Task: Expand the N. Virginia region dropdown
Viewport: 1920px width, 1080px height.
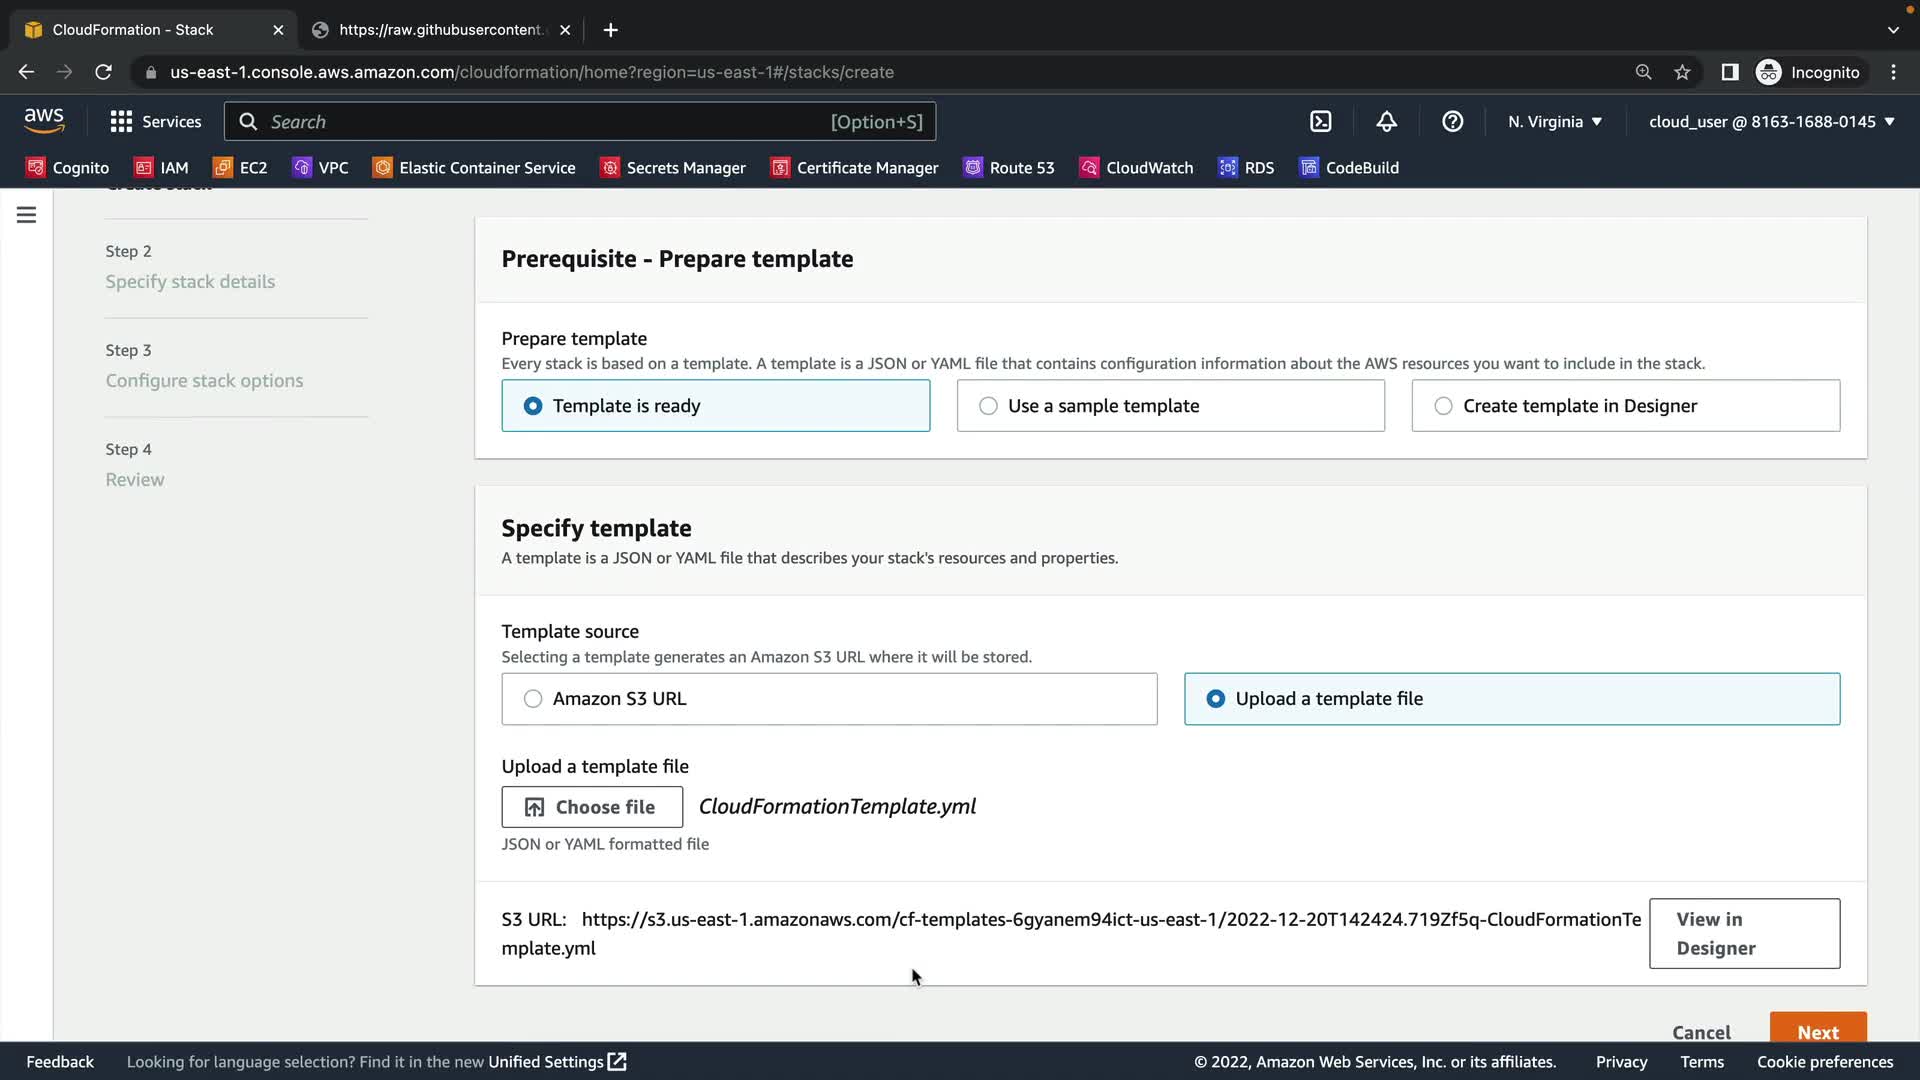Action: coord(1555,122)
